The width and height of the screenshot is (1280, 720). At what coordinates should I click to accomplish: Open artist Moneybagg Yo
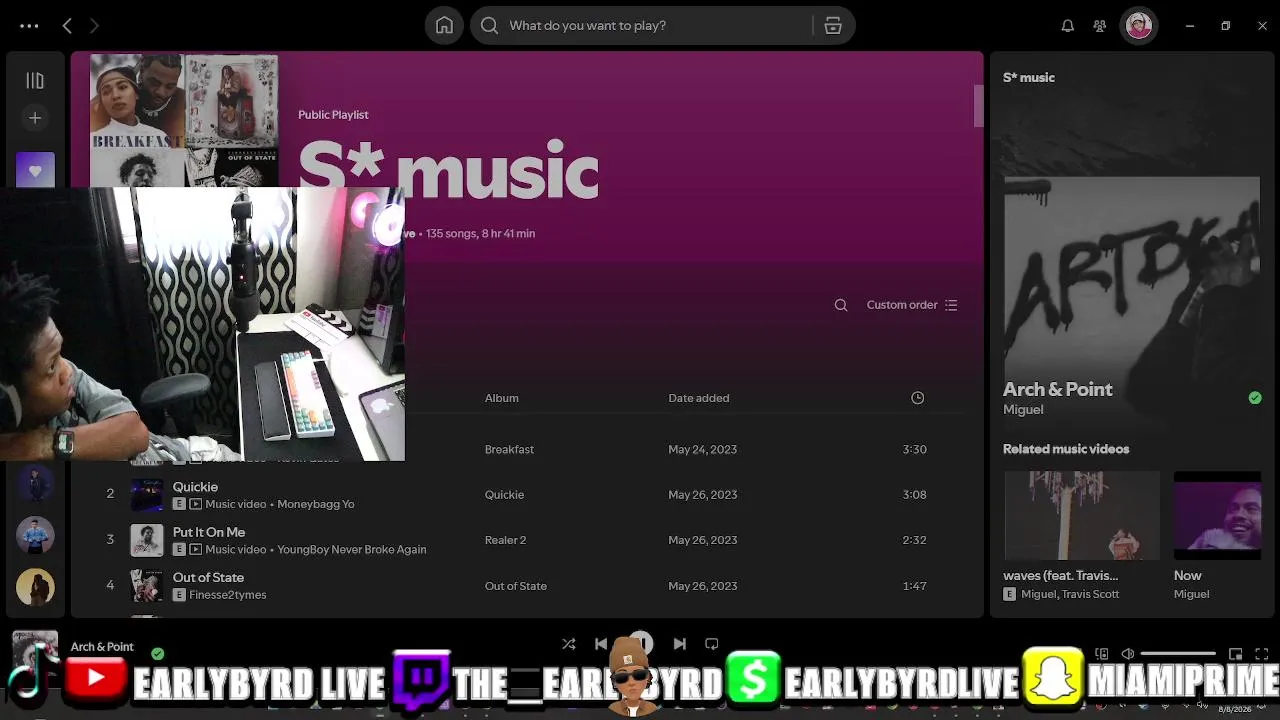click(316, 504)
